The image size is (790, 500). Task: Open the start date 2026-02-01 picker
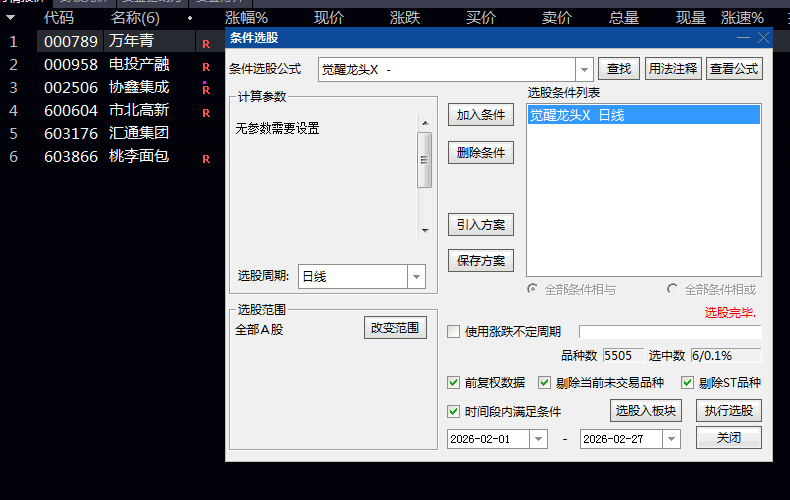[538, 439]
